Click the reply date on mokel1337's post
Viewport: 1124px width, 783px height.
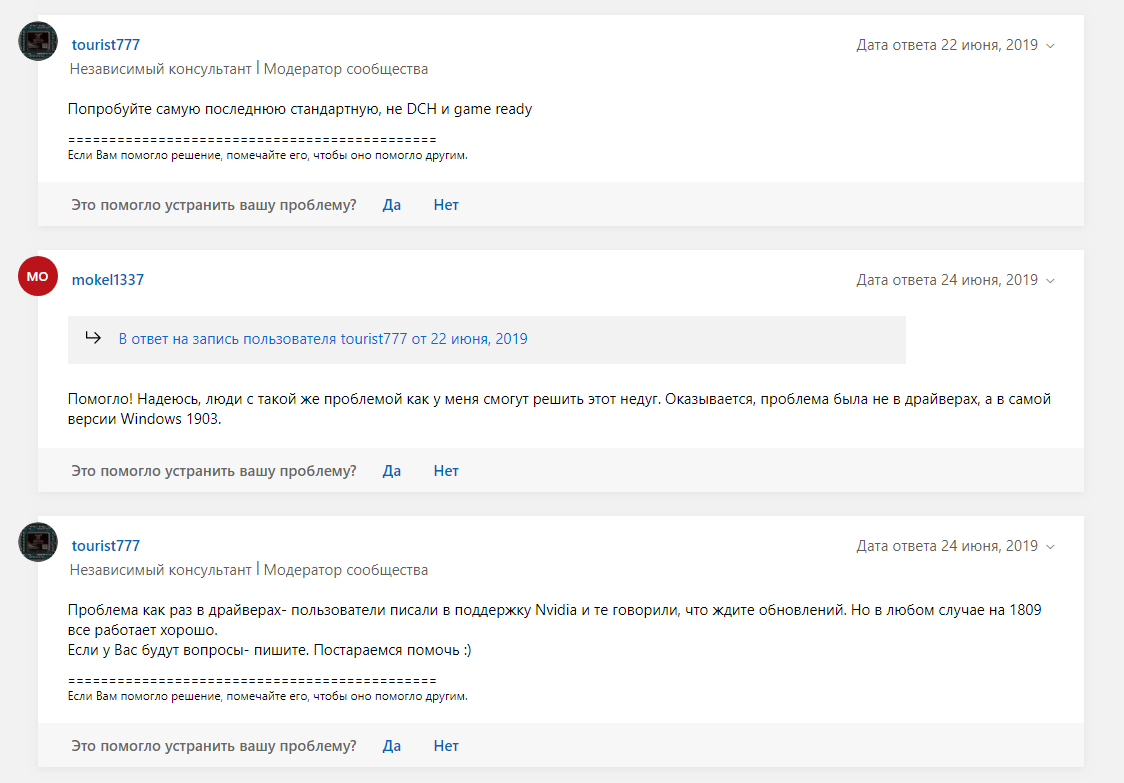tap(947, 280)
